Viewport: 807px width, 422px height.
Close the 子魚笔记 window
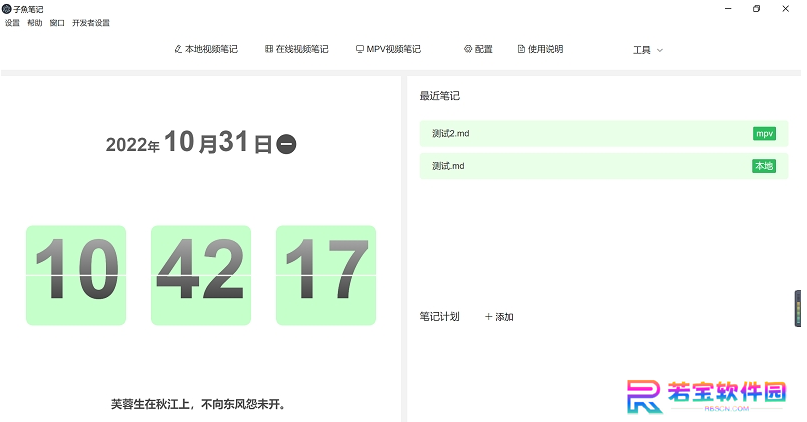tap(785, 9)
